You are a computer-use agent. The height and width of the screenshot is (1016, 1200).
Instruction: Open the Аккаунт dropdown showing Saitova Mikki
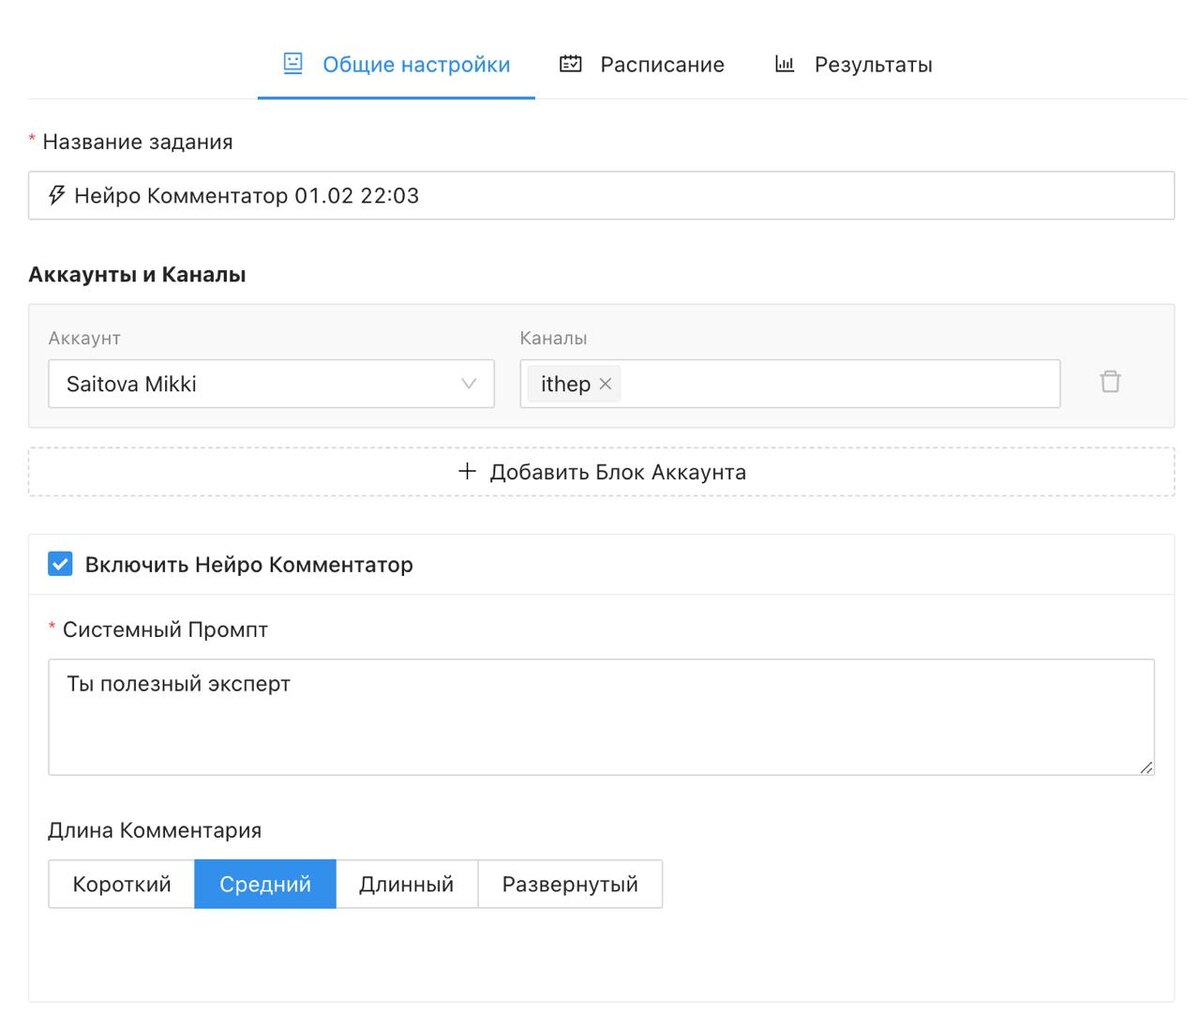[271, 384]
